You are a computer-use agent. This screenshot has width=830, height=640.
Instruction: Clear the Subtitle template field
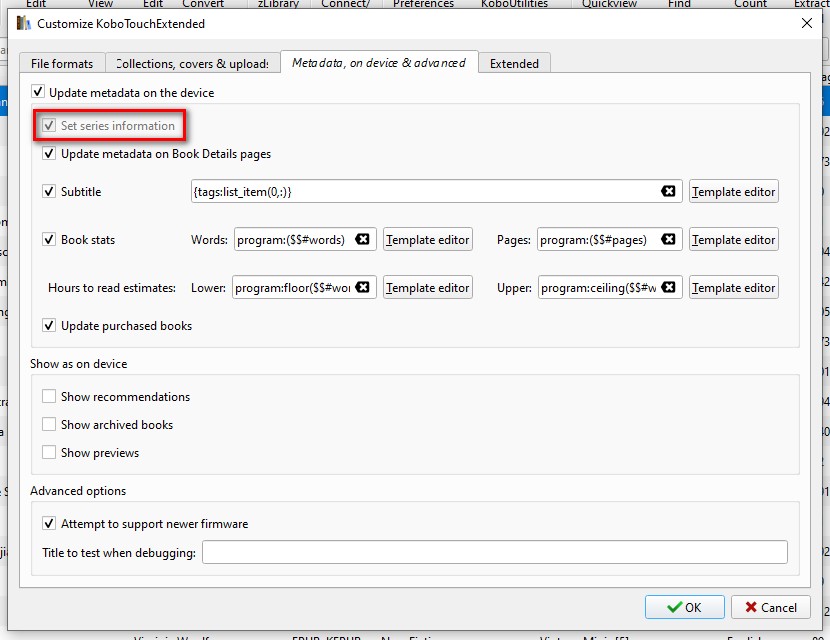pos(668,191)
